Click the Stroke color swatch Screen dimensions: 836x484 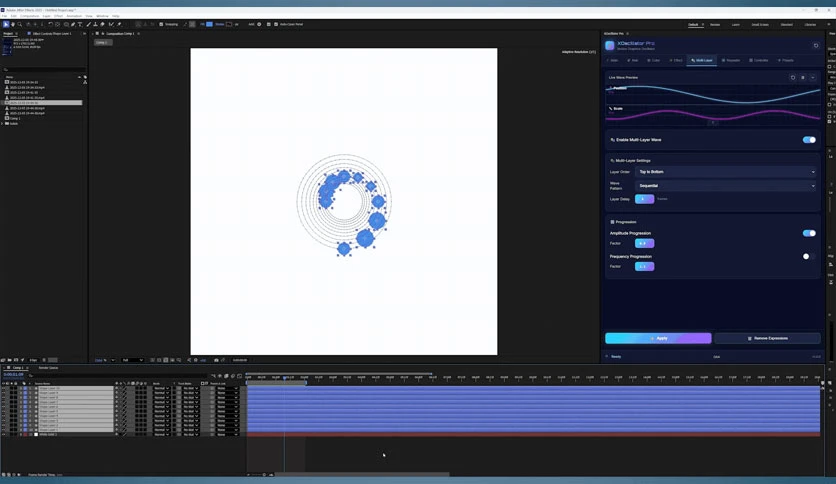tap(229, 24)
